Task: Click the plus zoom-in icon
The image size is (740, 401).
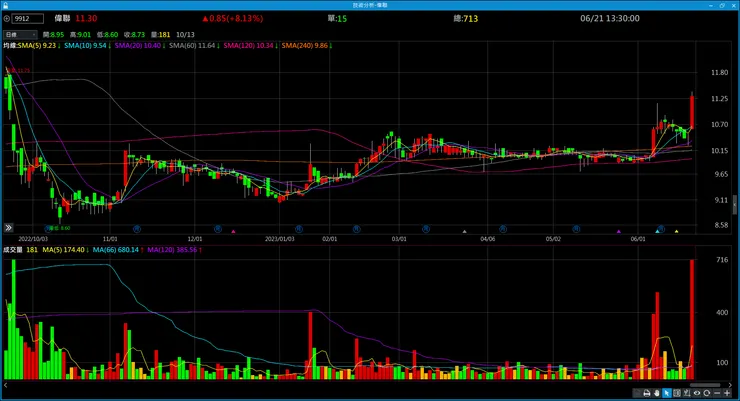Action: point(727,393)
